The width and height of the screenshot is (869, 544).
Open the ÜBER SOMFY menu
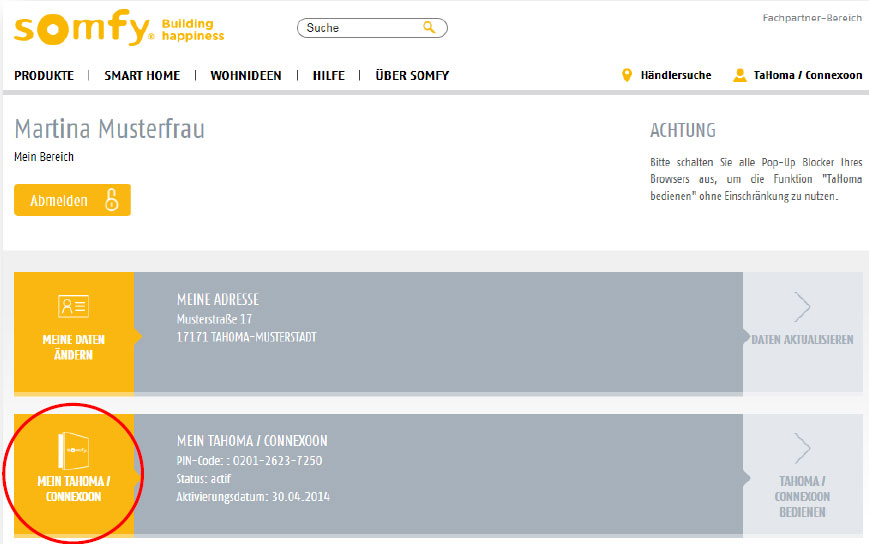(x=412, y=75)
